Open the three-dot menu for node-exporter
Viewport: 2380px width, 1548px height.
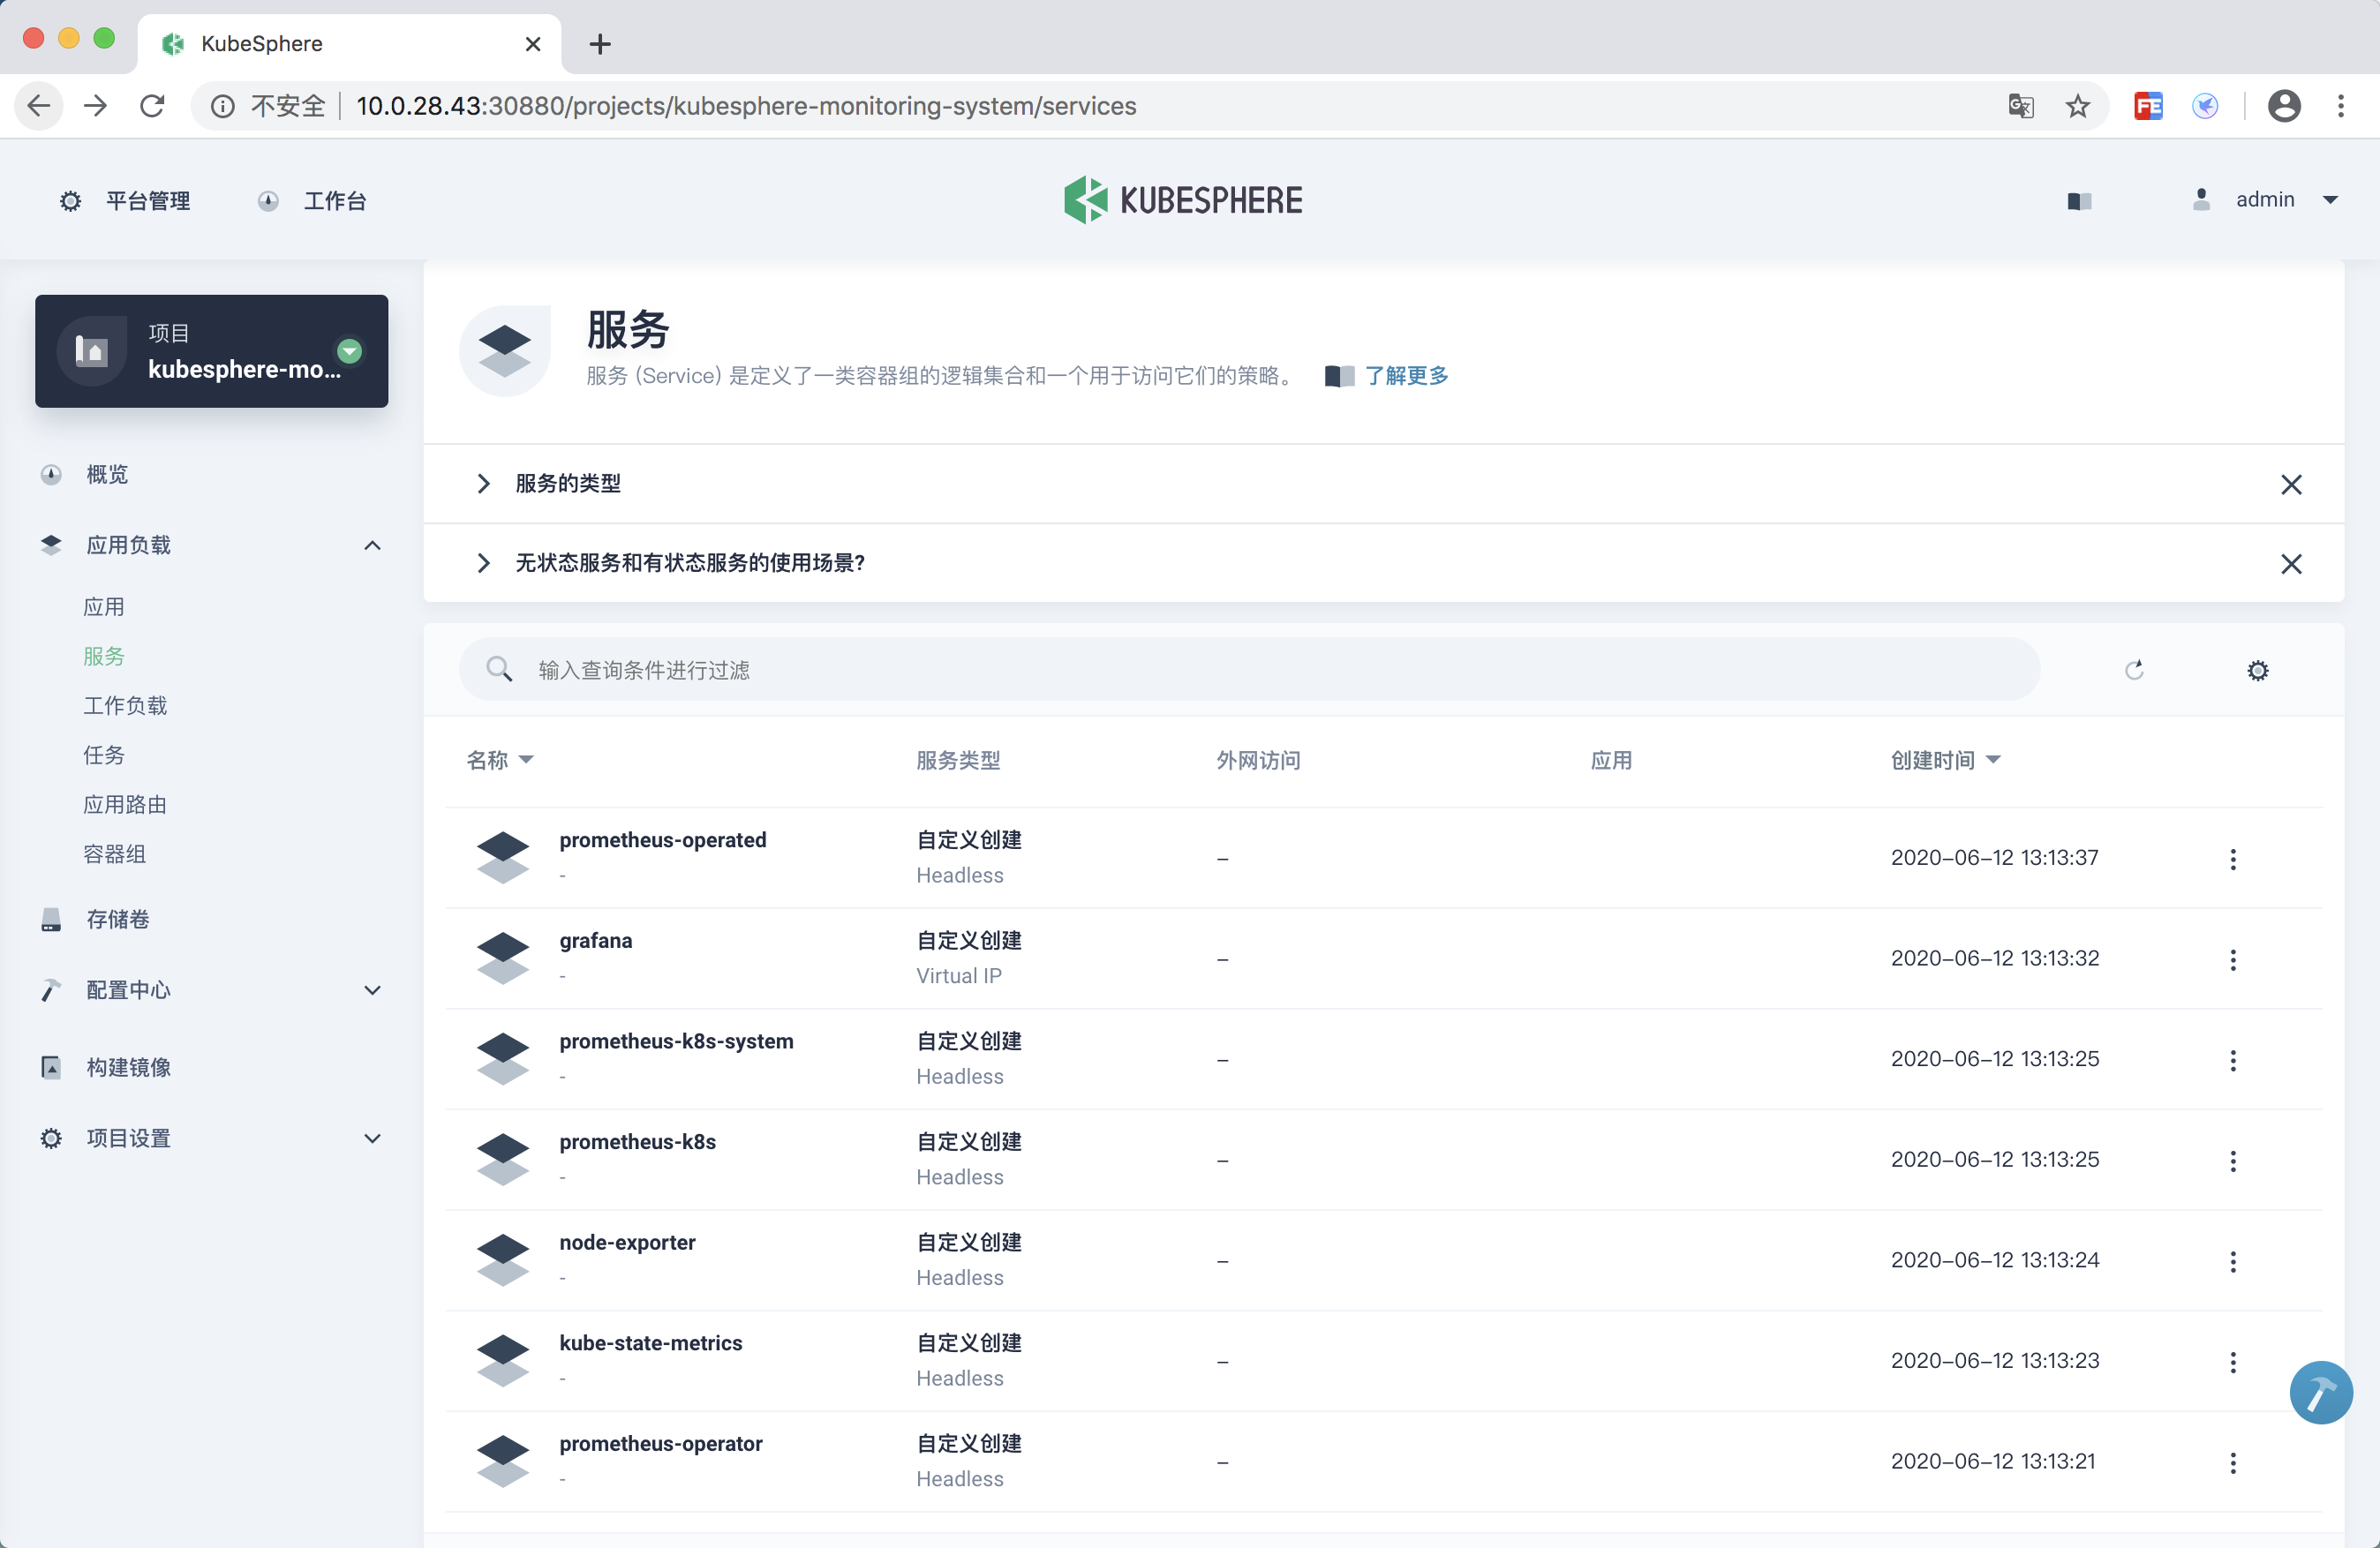pyautogui.click(x=2232, y=1261)
